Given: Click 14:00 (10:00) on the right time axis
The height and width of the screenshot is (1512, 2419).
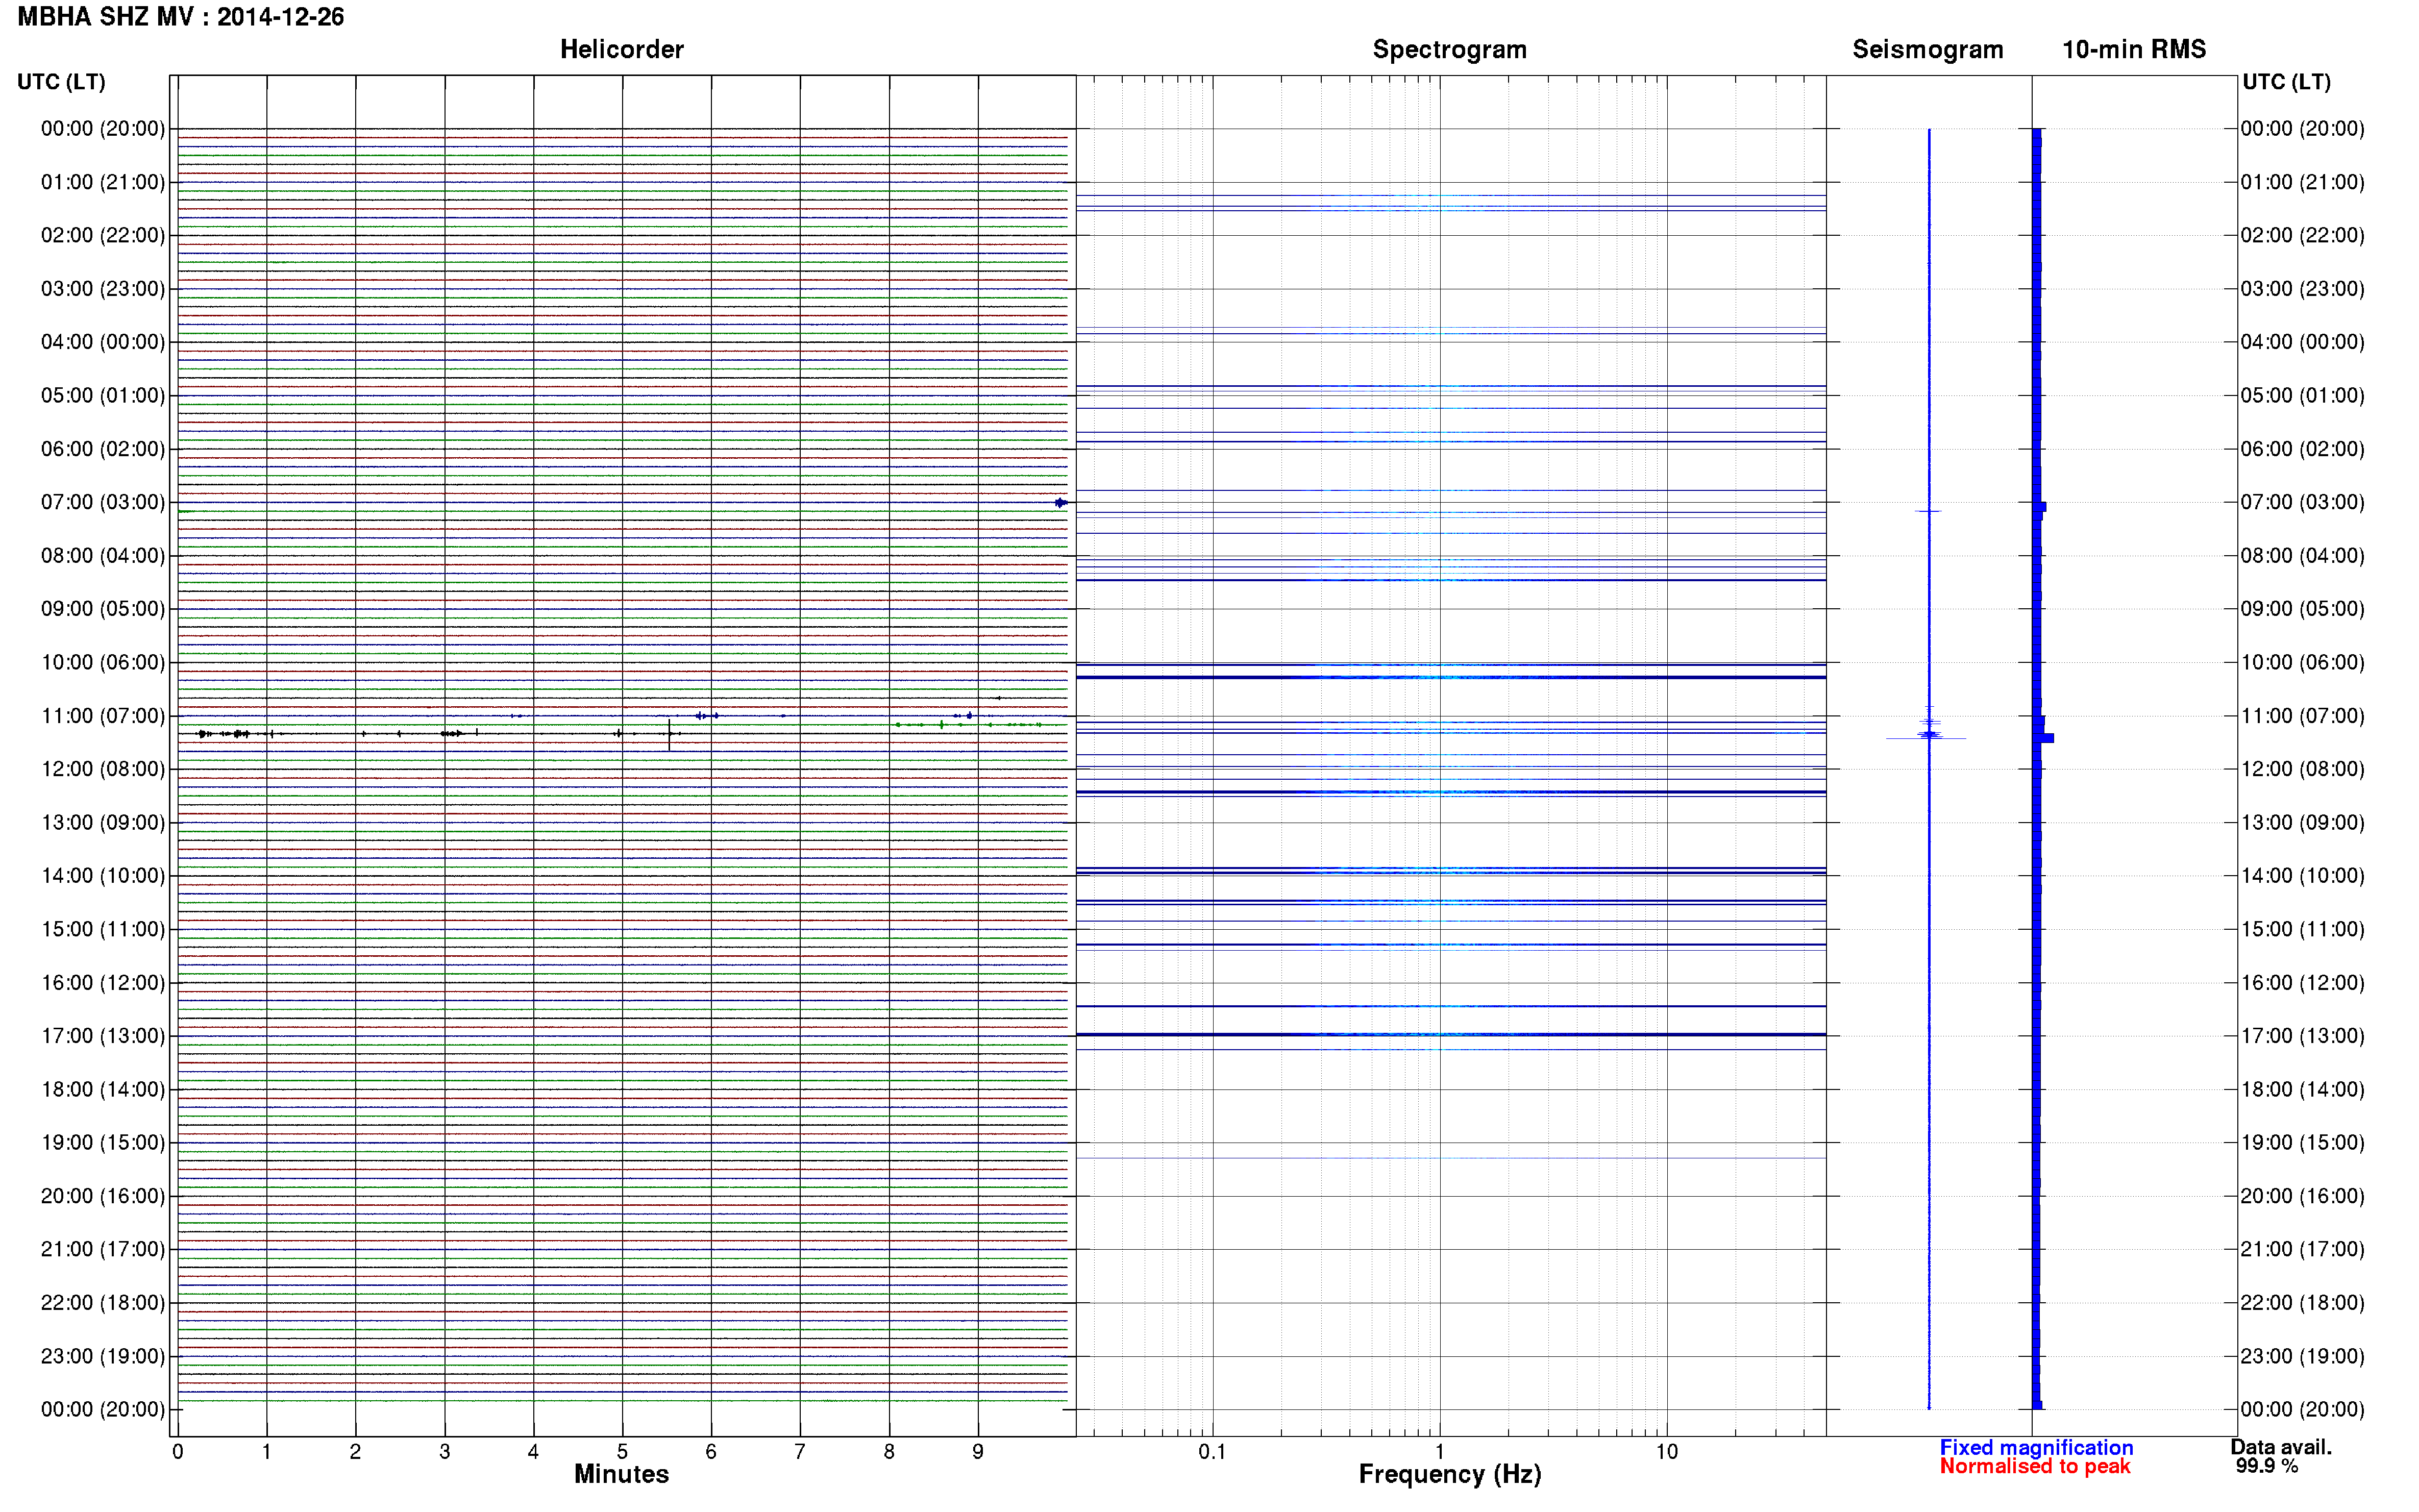Looking at the screenshot, I should click(2302, 876).
